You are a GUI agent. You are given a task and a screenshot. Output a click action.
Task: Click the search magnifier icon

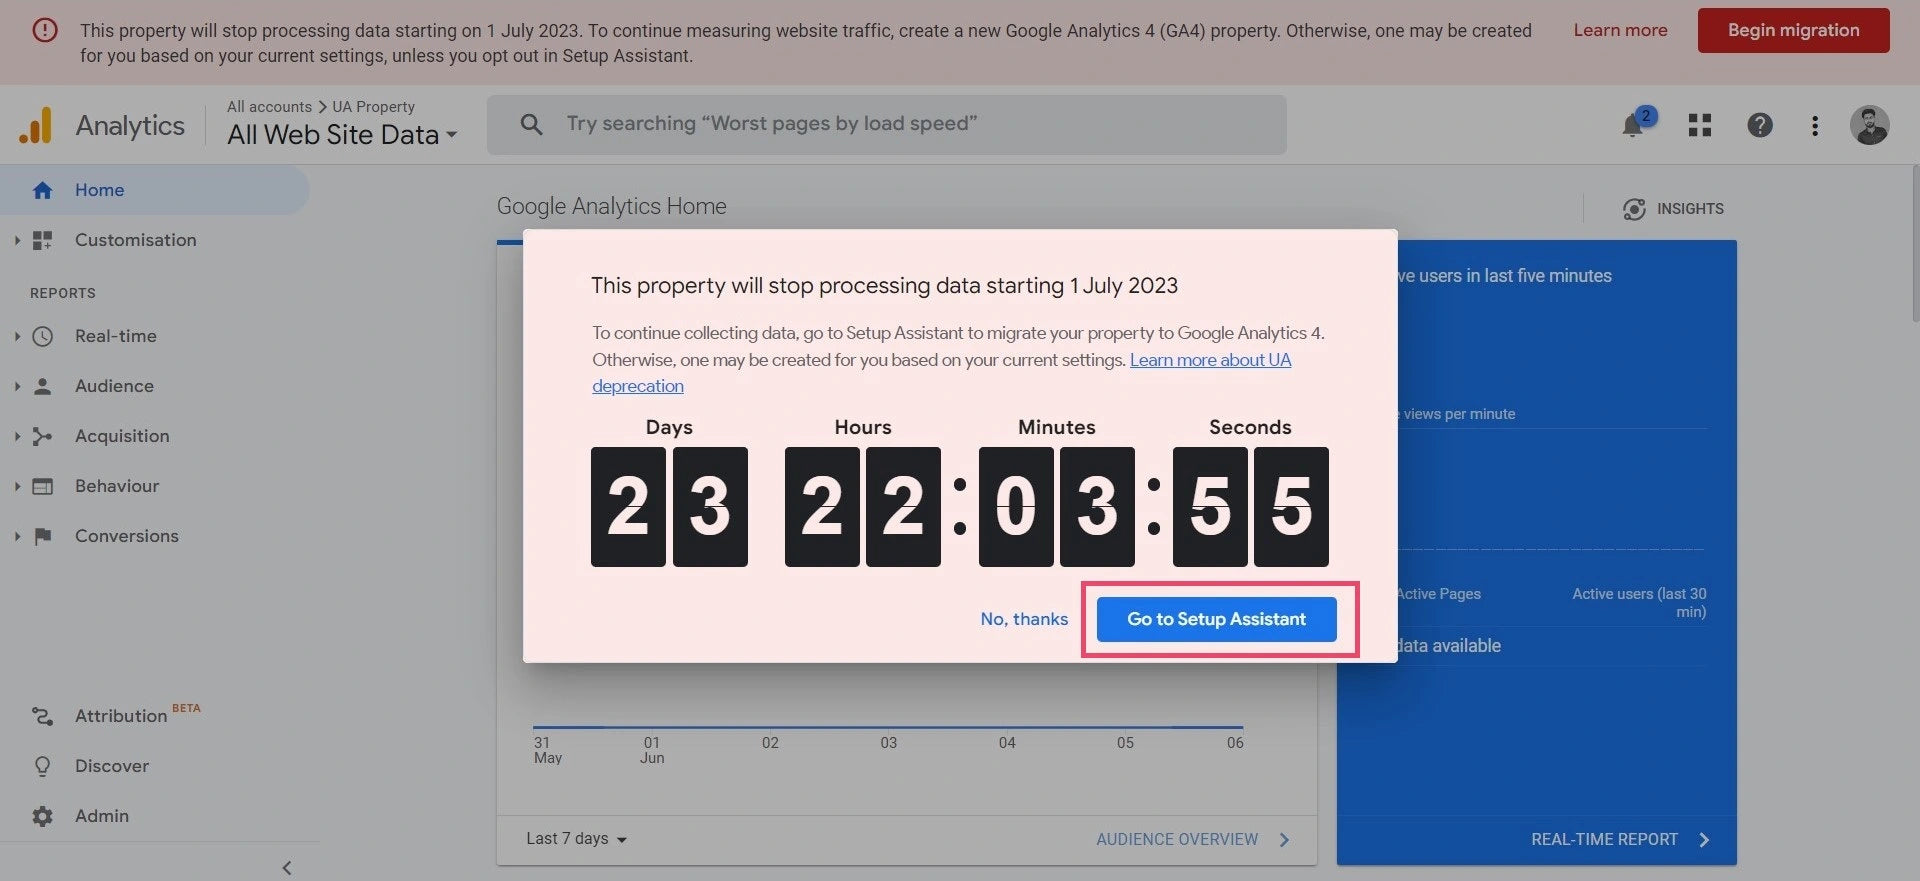click(532, 124)
